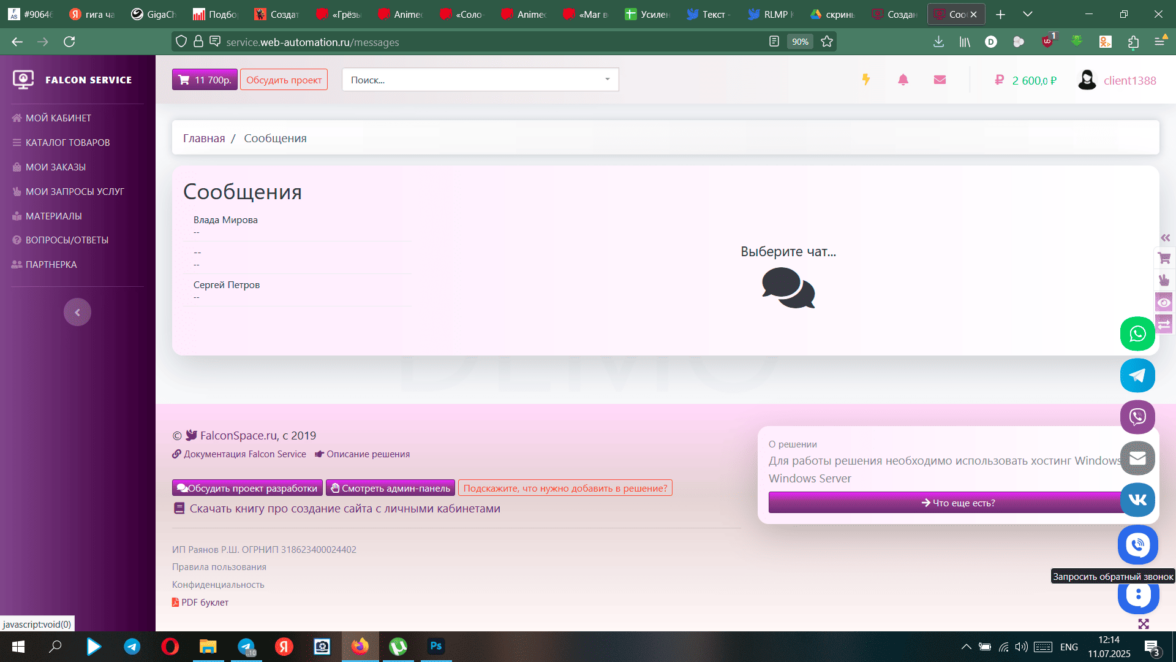Open Firefox downloads icon

point(938,42)
